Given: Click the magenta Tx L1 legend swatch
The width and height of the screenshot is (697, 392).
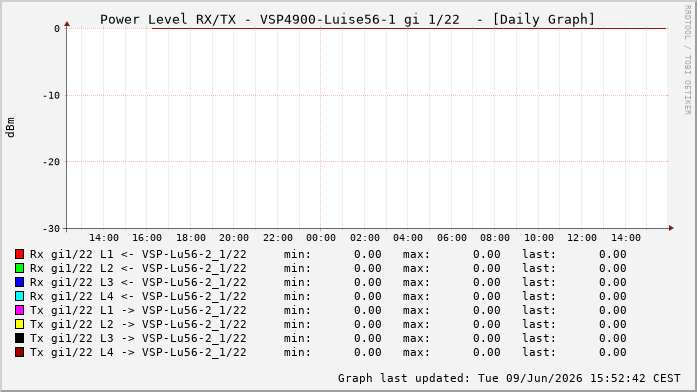Looking at the screenshot, I should (x=19, y=310).
